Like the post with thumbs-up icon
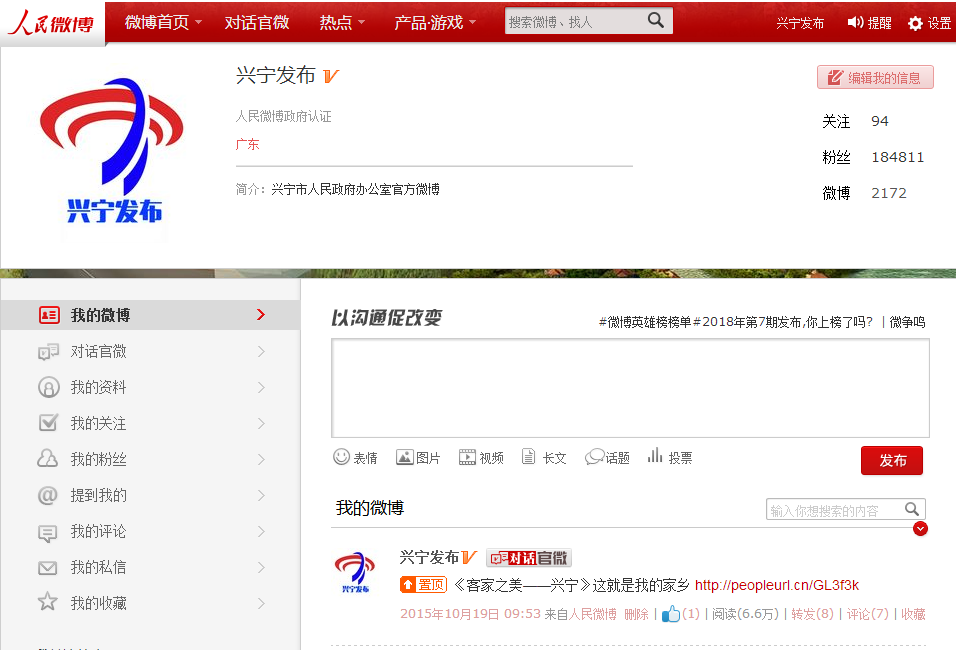 click(671, 614)
